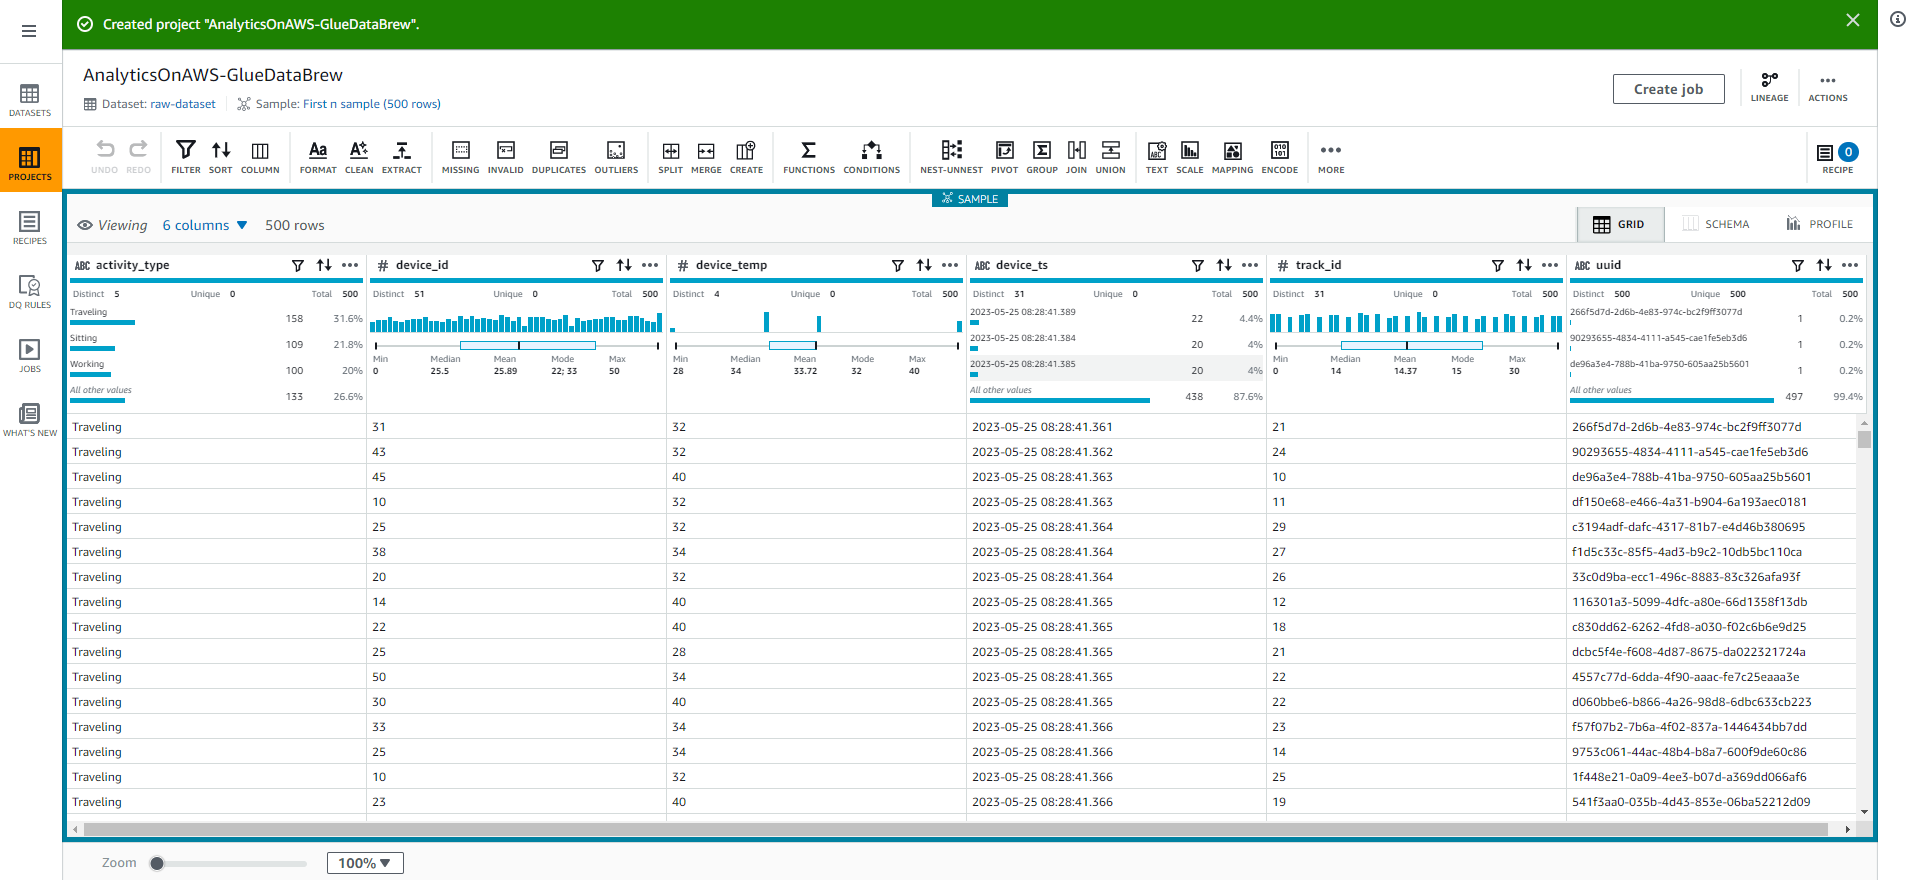Open the Actions menu
This screenshot has height=880, width=1917.
click(x=1828, y=87)
